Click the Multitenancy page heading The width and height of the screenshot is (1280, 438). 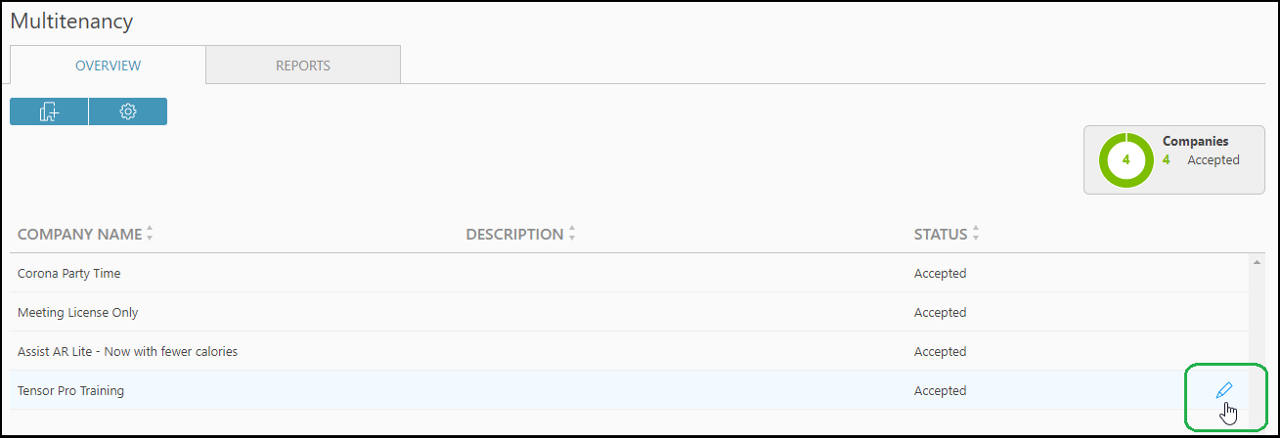point(72,21)
